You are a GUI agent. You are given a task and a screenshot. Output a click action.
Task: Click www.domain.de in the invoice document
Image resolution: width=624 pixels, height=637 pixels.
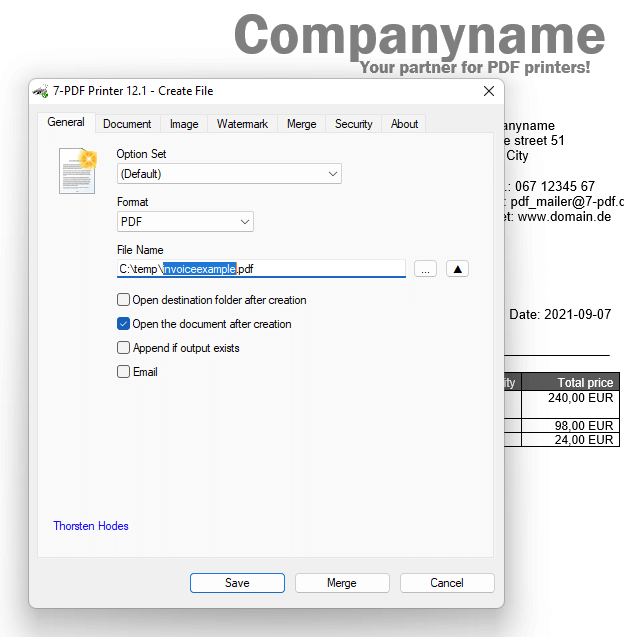pyautogui.click(x=564, y=217)
